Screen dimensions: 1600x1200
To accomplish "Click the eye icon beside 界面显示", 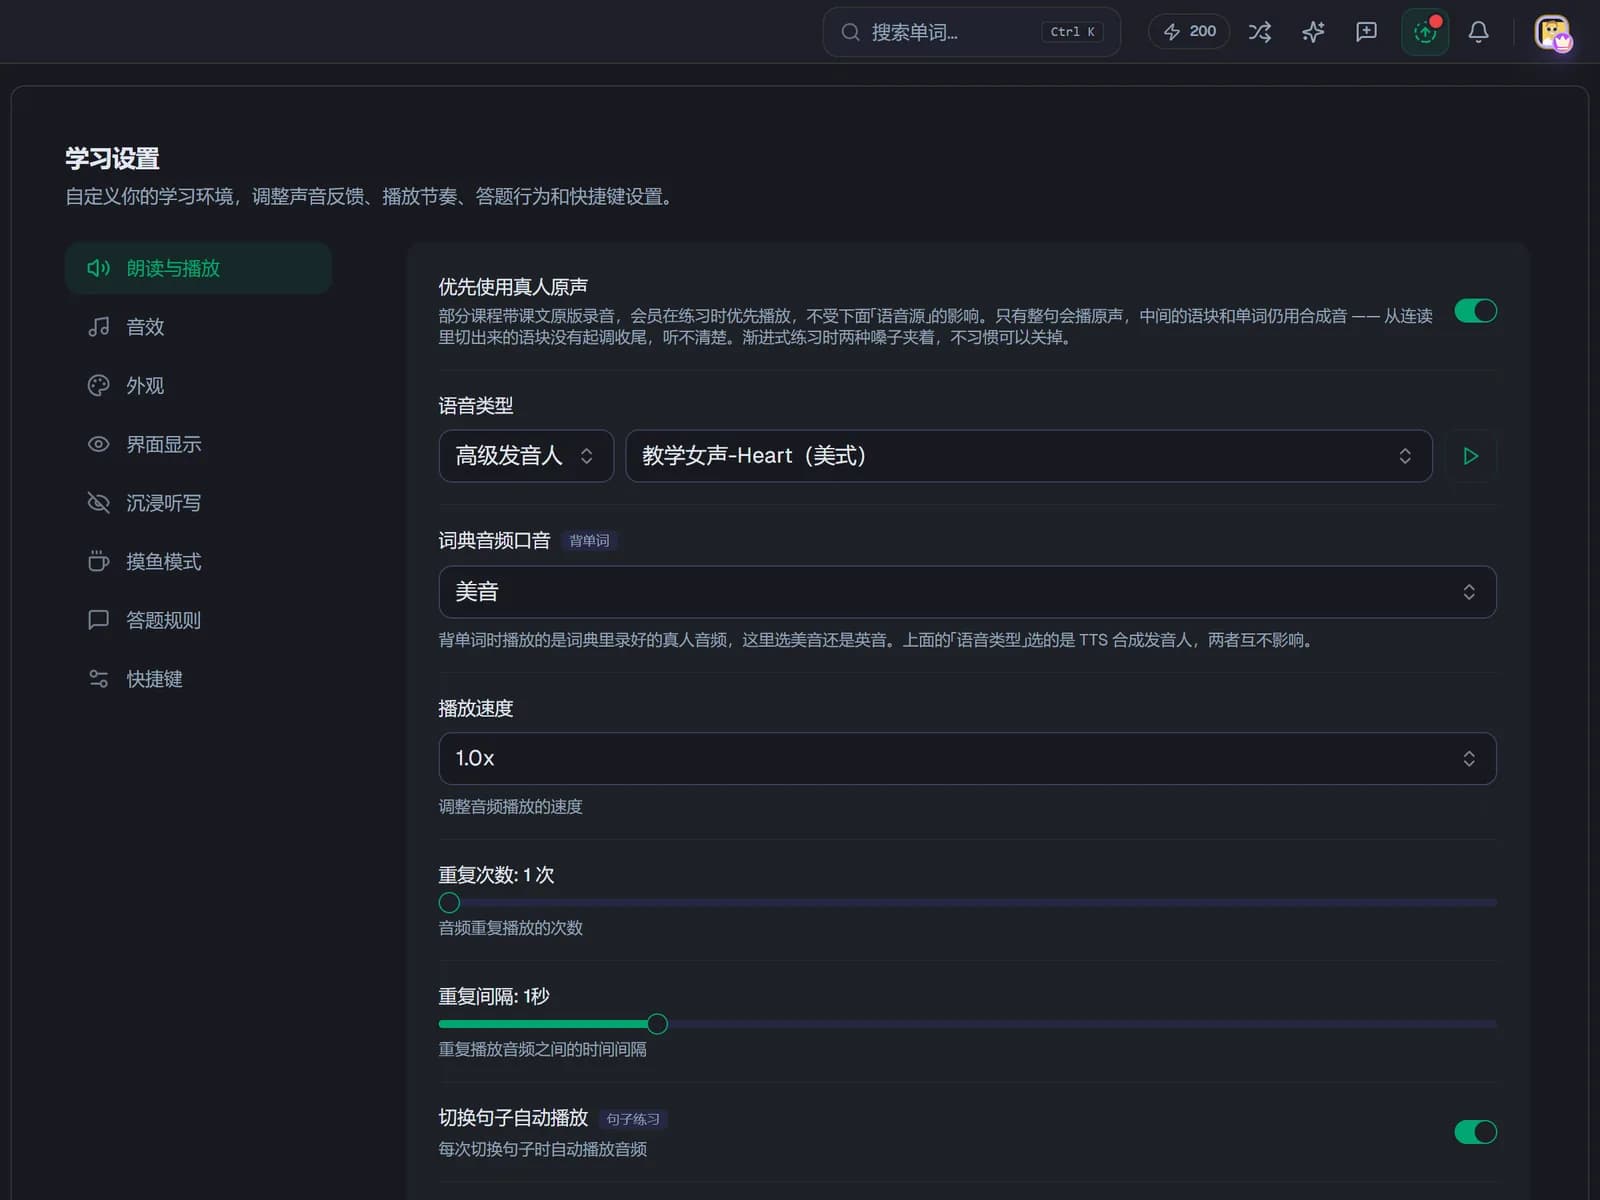I will point(98,444).
